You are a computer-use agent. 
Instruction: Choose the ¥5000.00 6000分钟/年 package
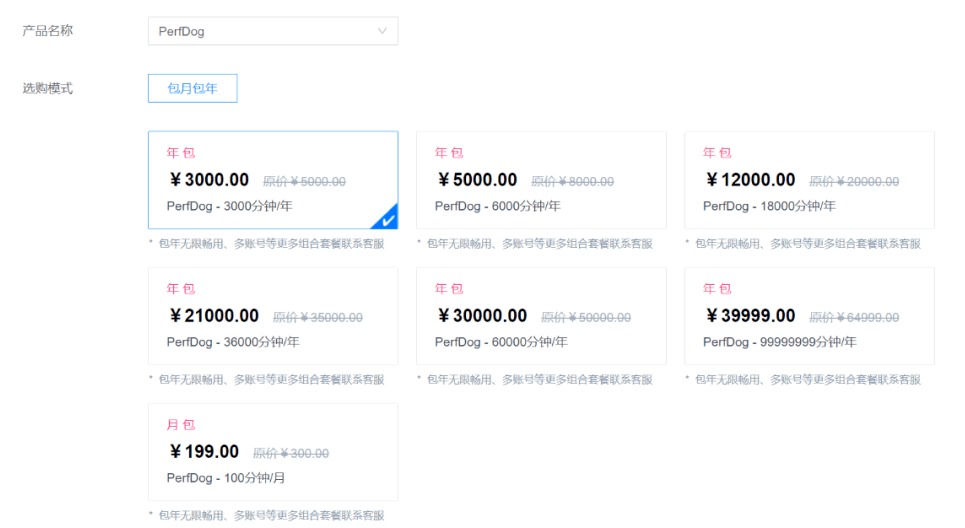click(x=541, y=180)
